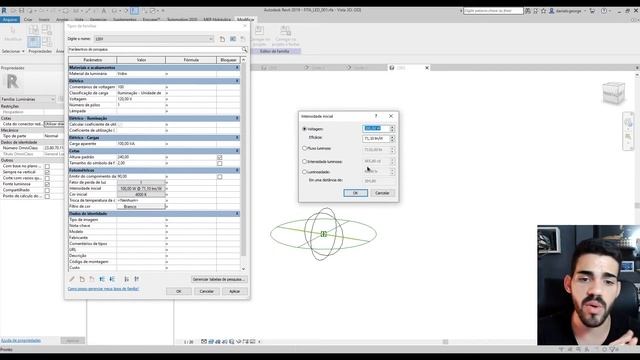Image resolution: width=640 pixels, height=360 pixels.
Task: Click OK in Tipos de família dialog
Action: [x=178, y=291]
